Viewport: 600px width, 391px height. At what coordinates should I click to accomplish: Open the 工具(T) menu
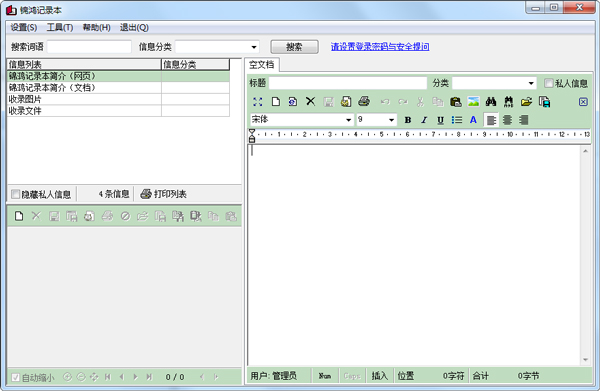(60, 28)
